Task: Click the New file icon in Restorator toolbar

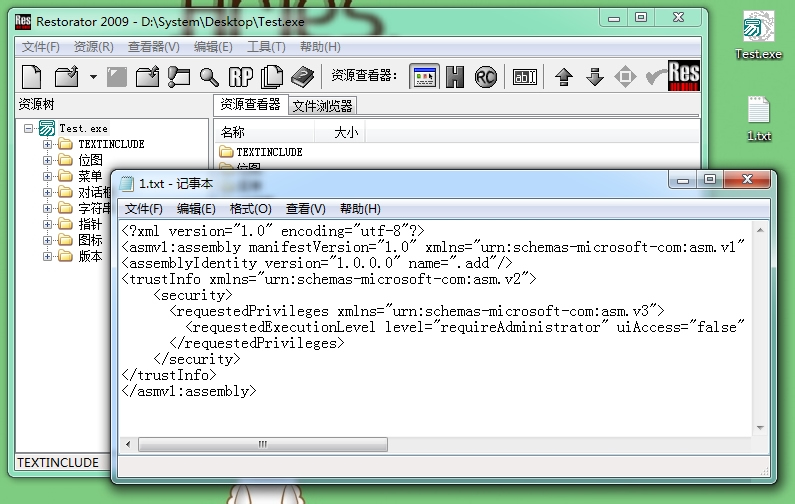Action: click(x=32, y=77)
